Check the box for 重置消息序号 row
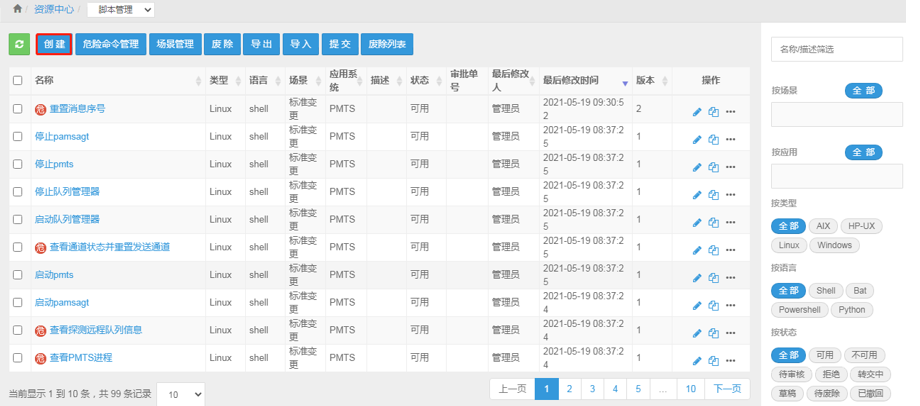Viewport: 920px width, 406px height. tap(18, 109)
